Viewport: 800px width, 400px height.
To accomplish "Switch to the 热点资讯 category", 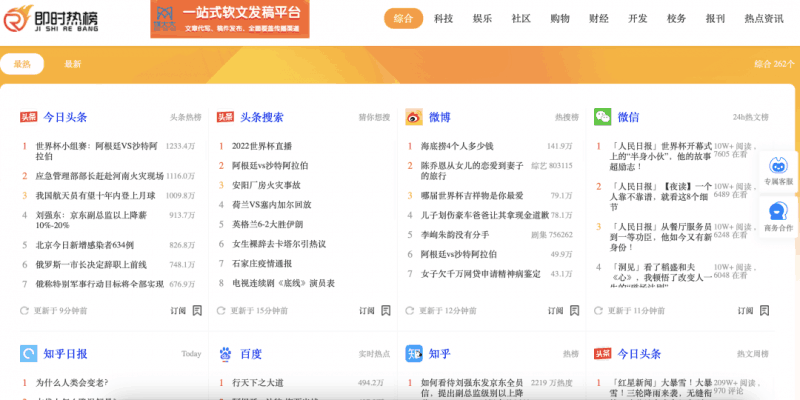I will (x=764, y=19).
